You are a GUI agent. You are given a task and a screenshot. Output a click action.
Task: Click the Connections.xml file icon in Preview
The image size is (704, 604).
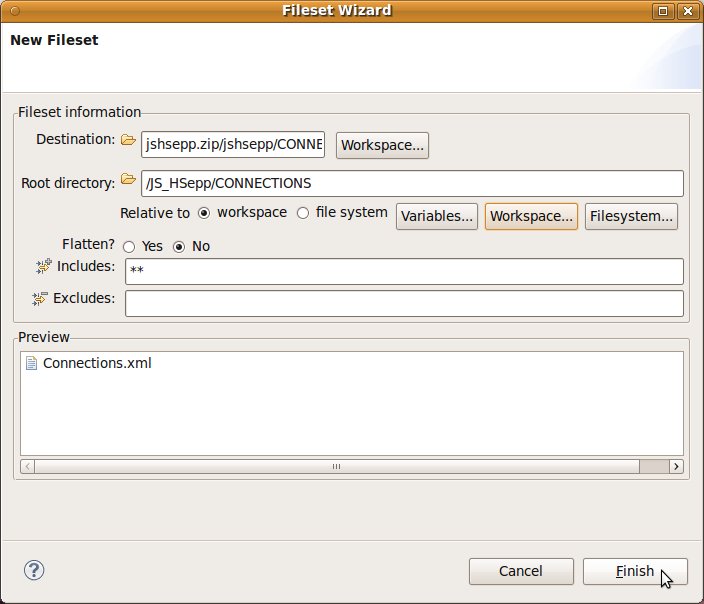[x=31, y=363]
